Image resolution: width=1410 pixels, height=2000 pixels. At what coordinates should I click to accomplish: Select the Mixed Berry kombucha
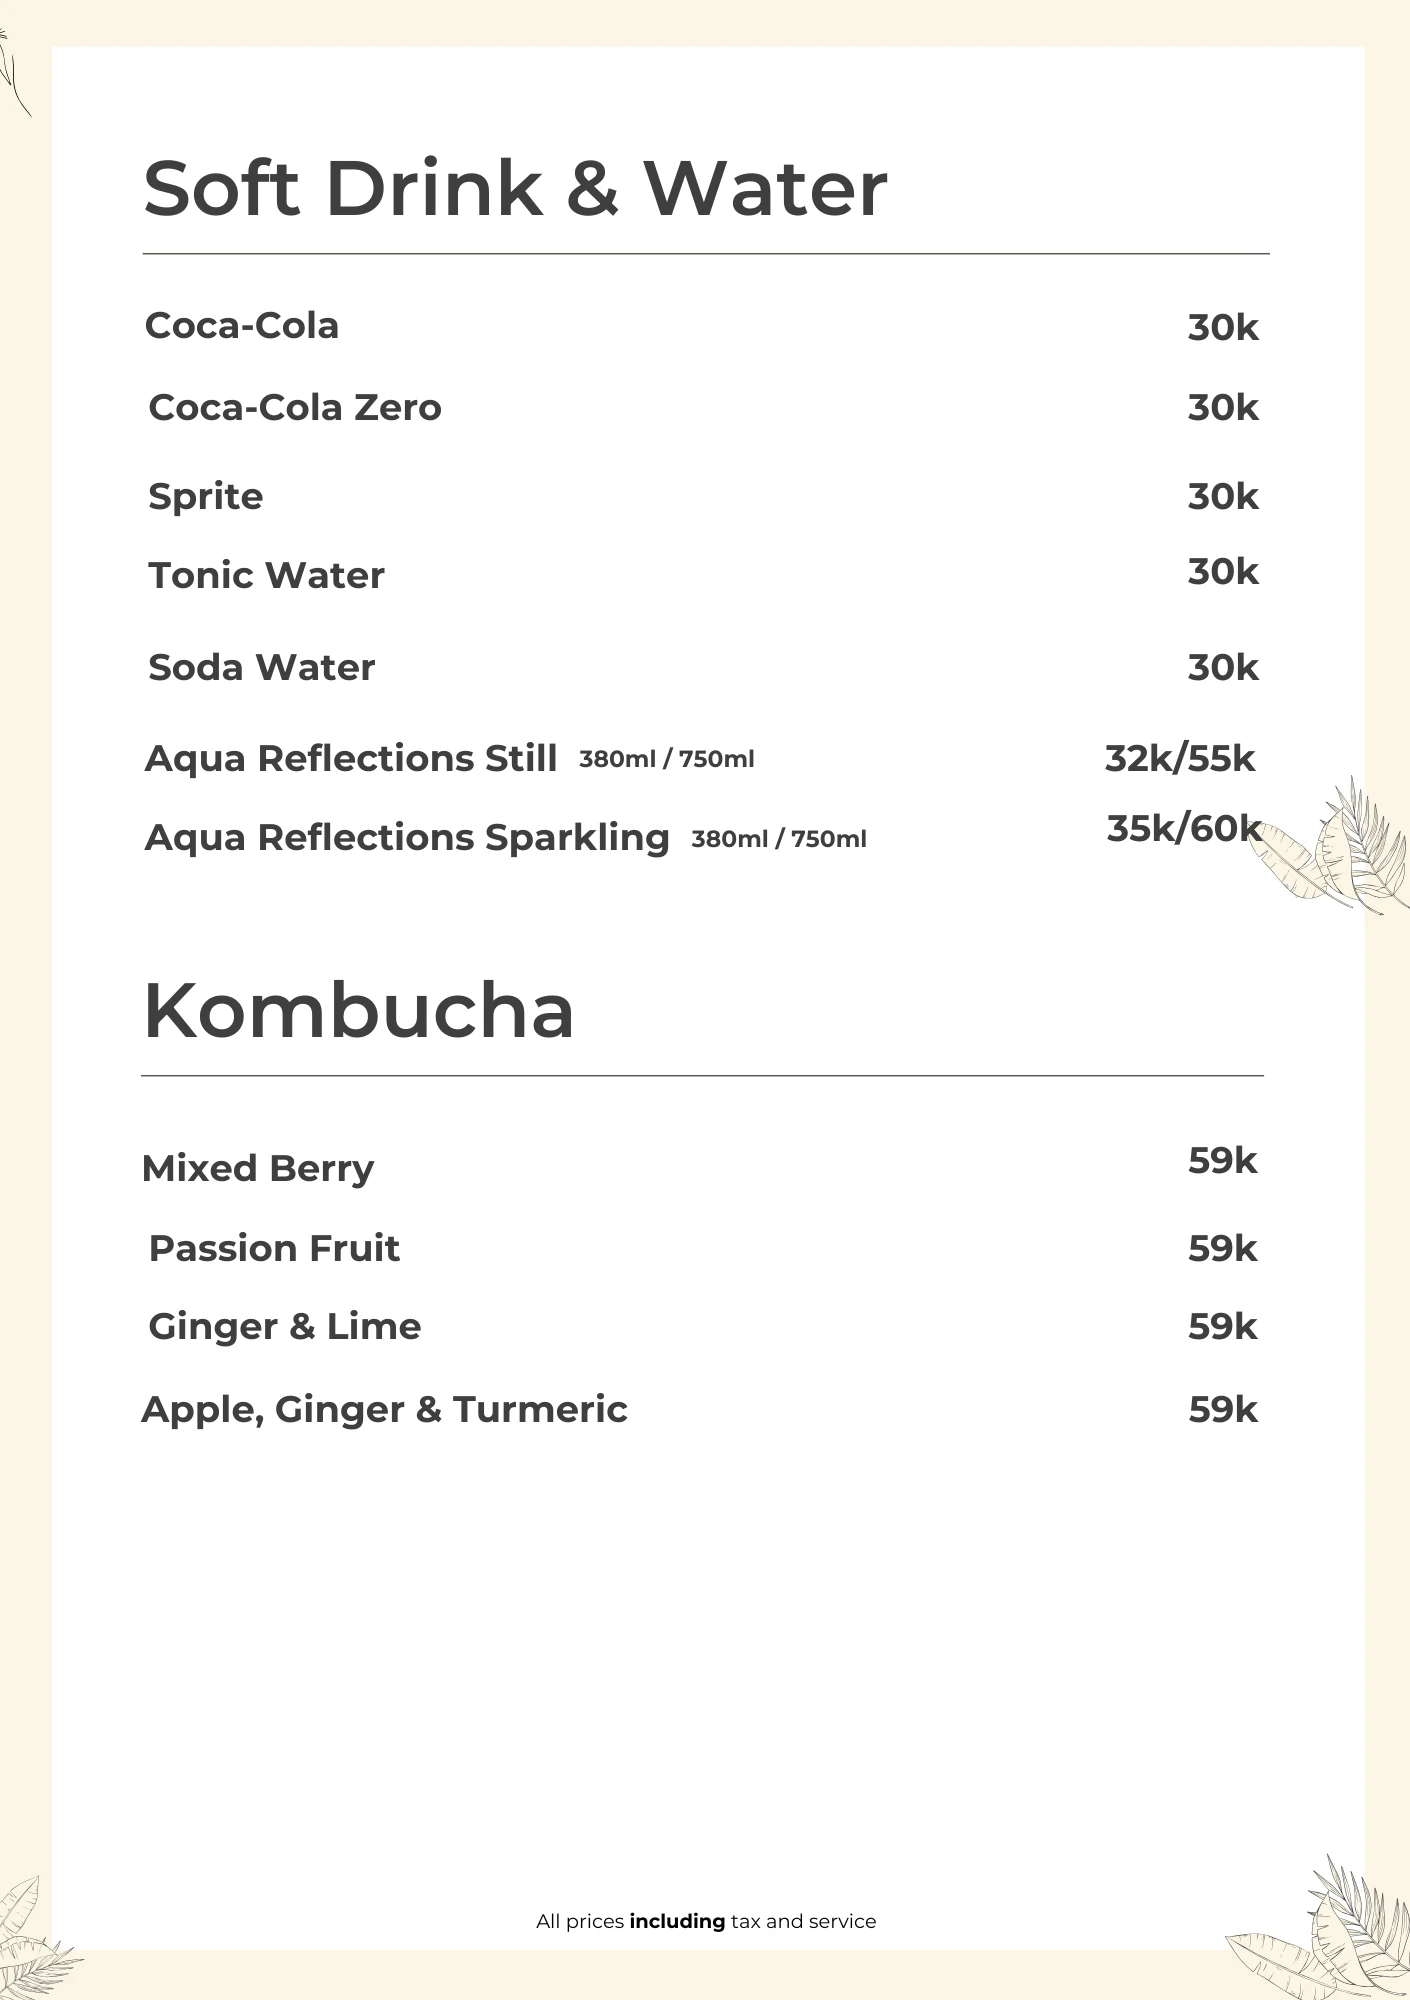tap(258, 1168)
